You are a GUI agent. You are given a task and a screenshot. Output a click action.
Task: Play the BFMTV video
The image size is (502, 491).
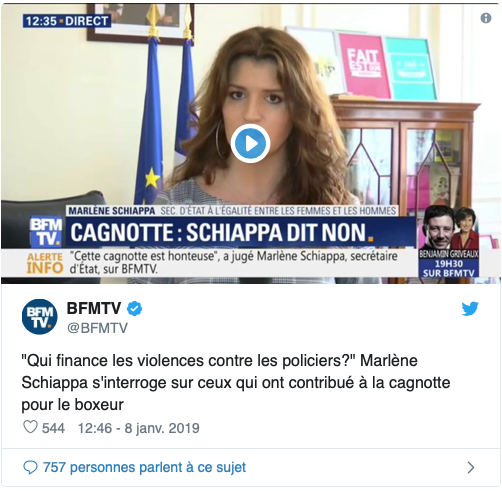pos(250,143)
